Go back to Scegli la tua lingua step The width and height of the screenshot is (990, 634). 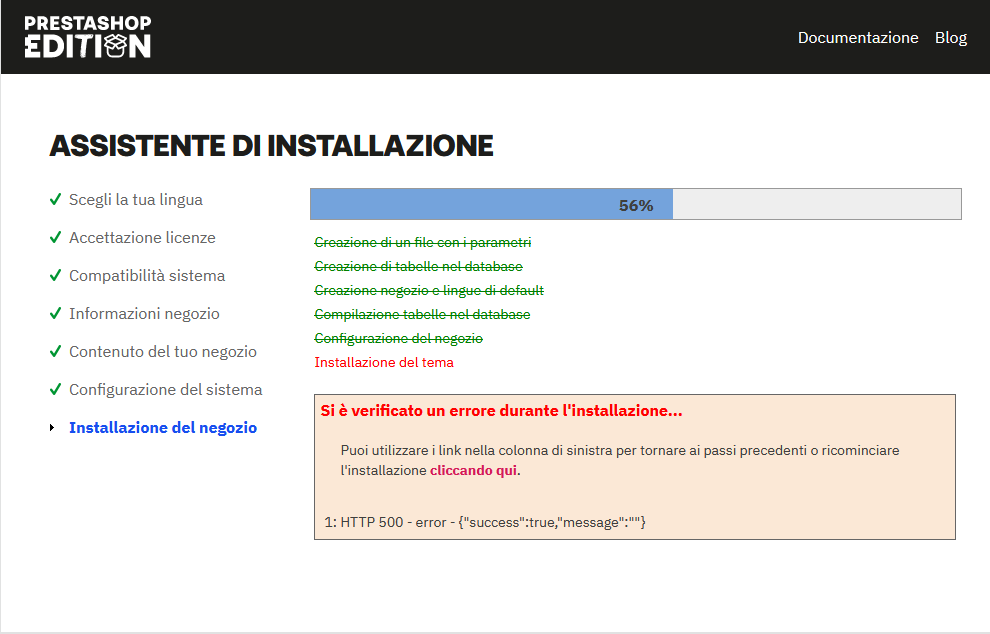[x=136, y=200]
